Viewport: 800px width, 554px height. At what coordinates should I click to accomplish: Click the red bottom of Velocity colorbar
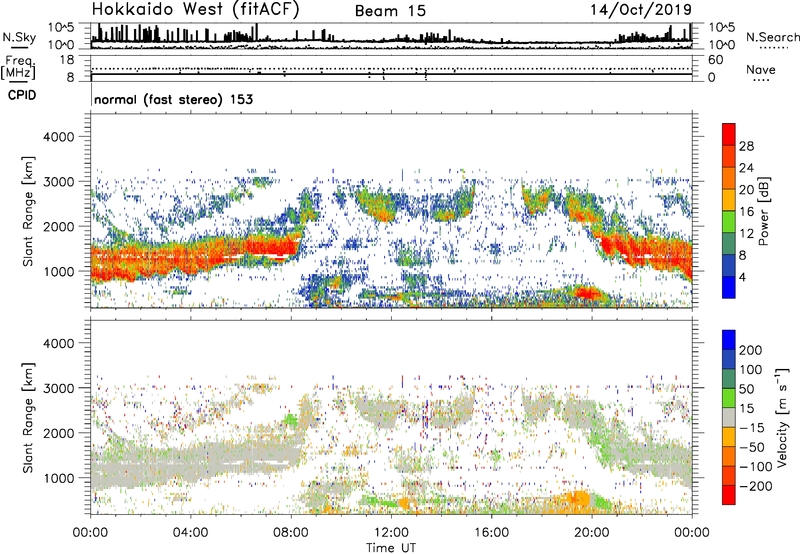pos(729,495)
